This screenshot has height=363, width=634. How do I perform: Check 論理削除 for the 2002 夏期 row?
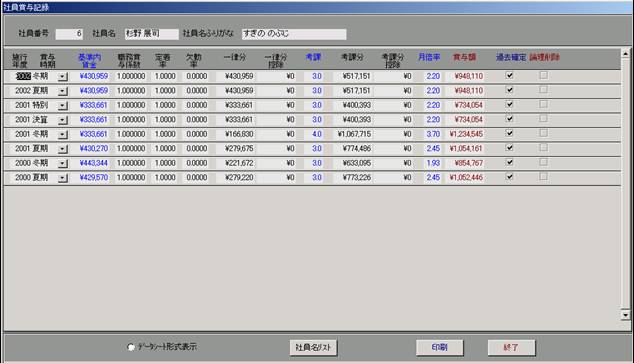(x=543, y=90)
